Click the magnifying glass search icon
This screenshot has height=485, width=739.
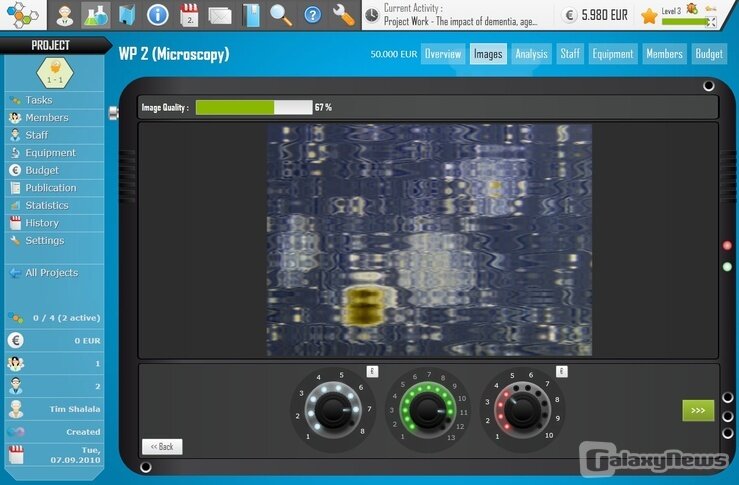tap(281, 15)
